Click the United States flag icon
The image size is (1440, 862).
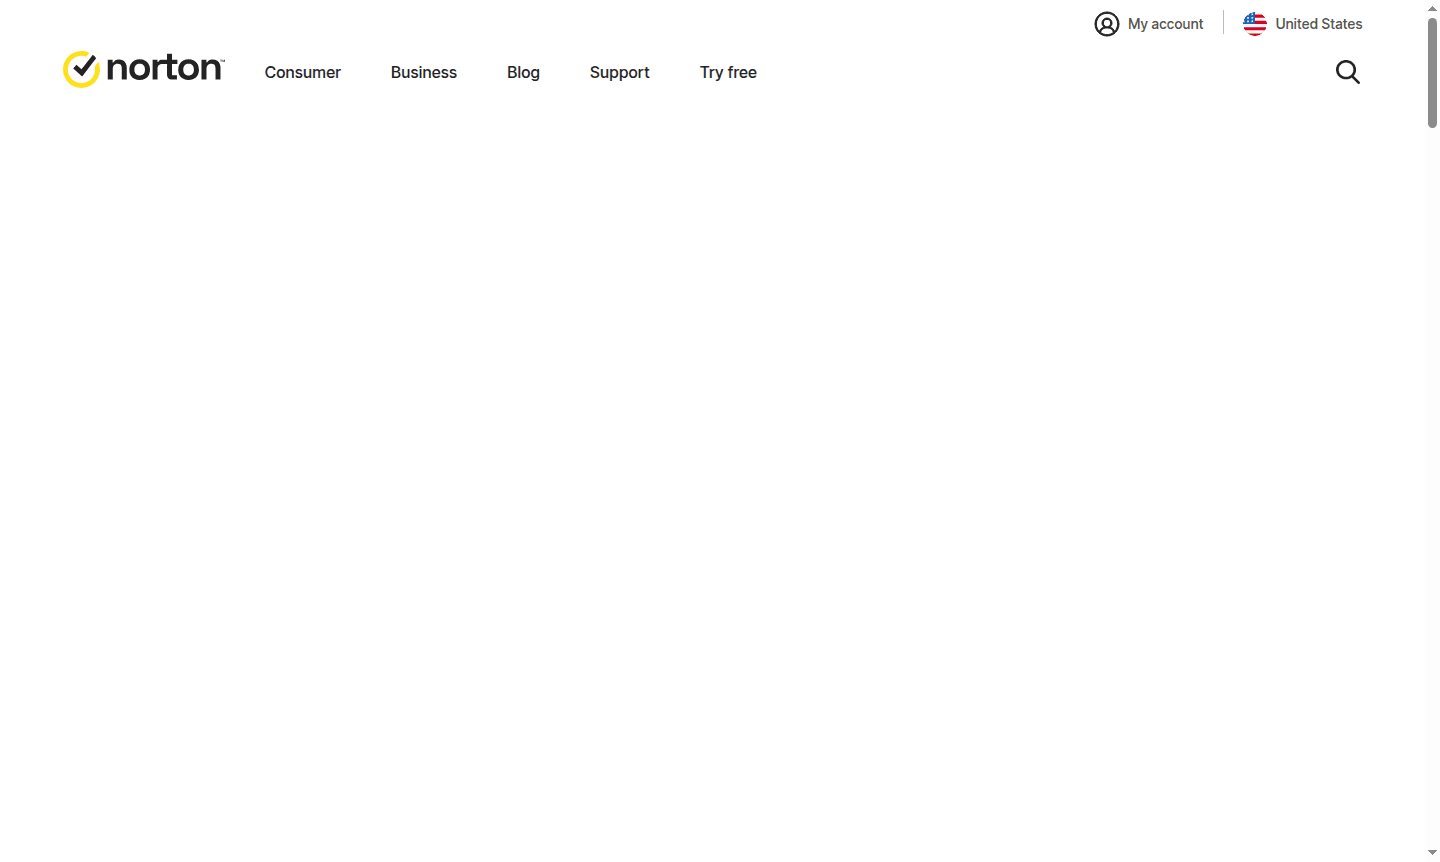pos(1254,24)
